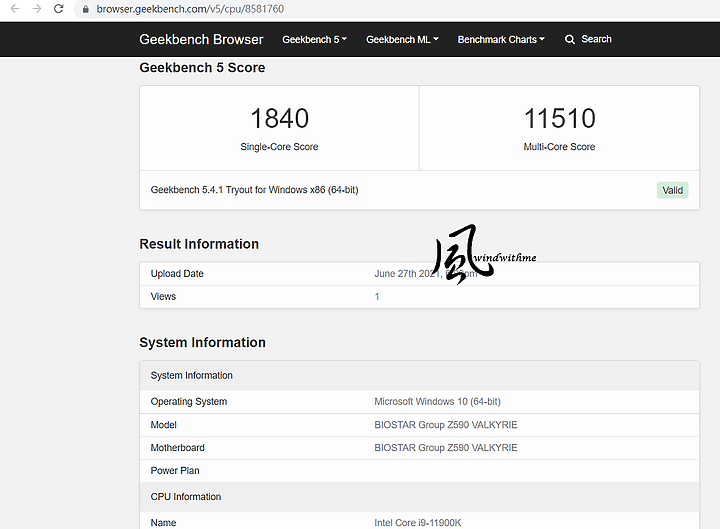Click the padlock site security icon
The image size is (720, 529).
tap(85, 9)
